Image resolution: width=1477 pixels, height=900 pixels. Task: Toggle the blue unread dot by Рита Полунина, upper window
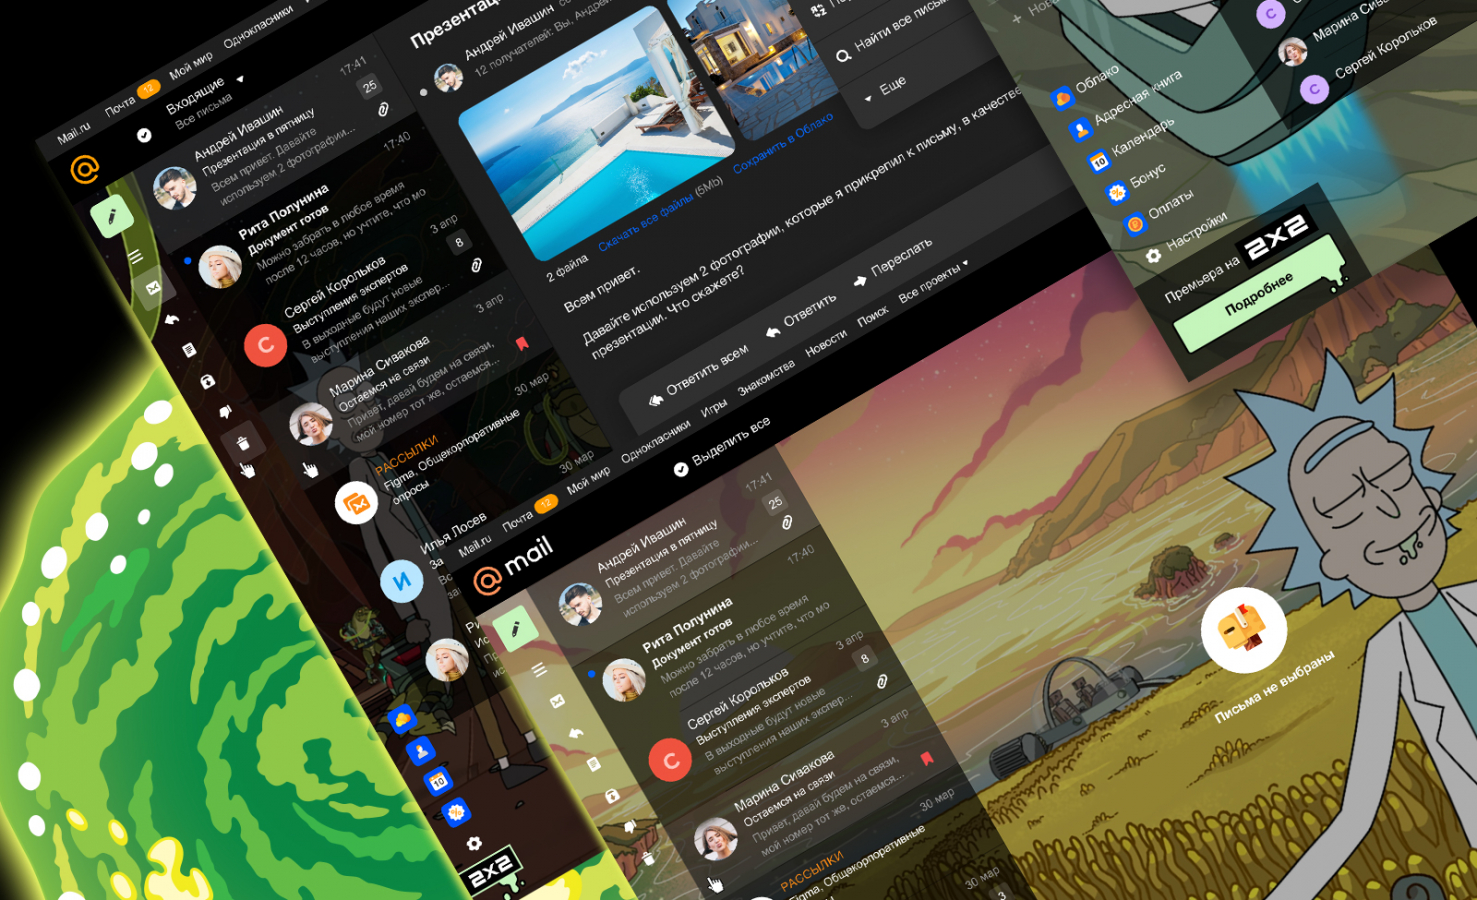click(187, 261)
